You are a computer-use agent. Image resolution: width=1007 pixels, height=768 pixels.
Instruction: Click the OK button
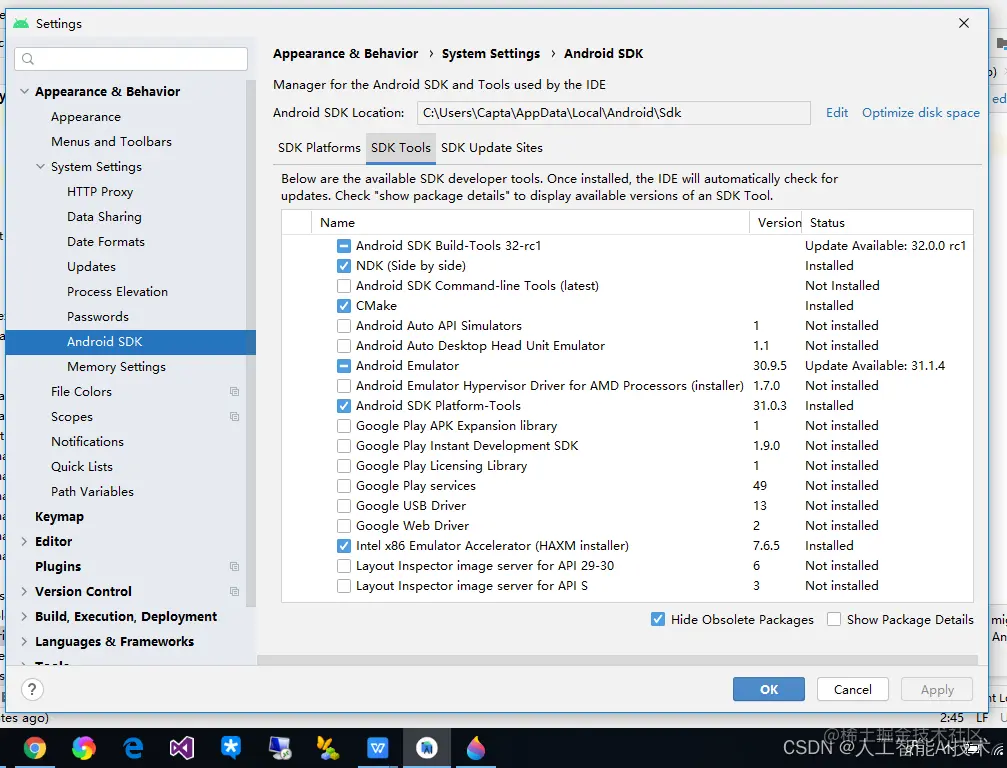click(769, 690)
